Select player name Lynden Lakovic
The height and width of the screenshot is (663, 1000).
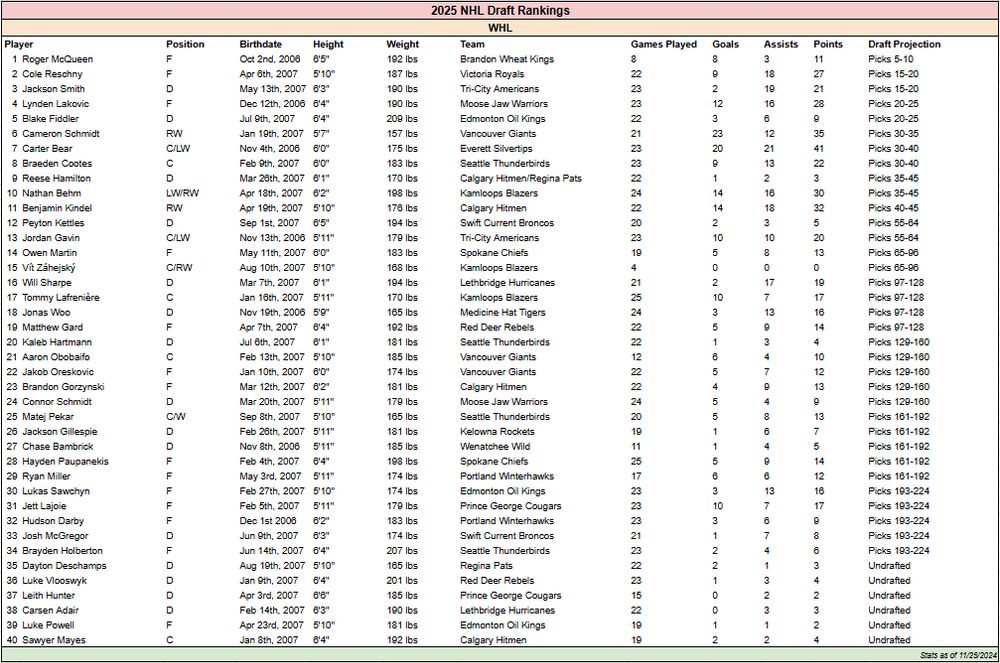pos(55,103)
